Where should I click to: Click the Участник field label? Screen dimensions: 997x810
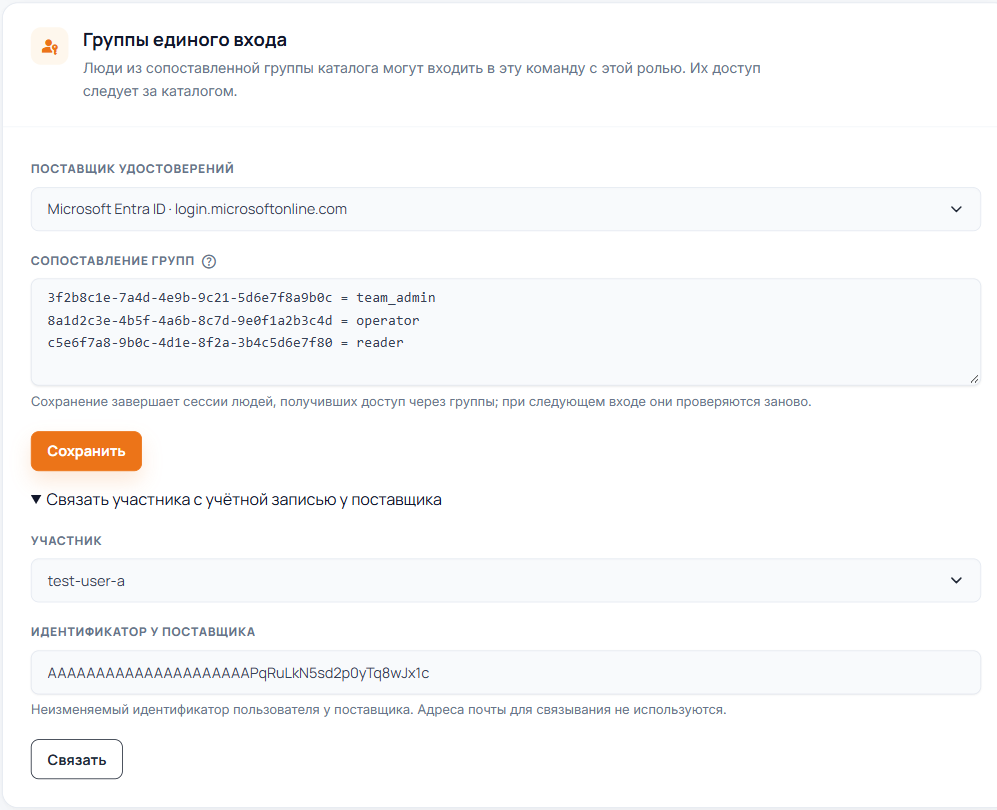tap(66, 540)
